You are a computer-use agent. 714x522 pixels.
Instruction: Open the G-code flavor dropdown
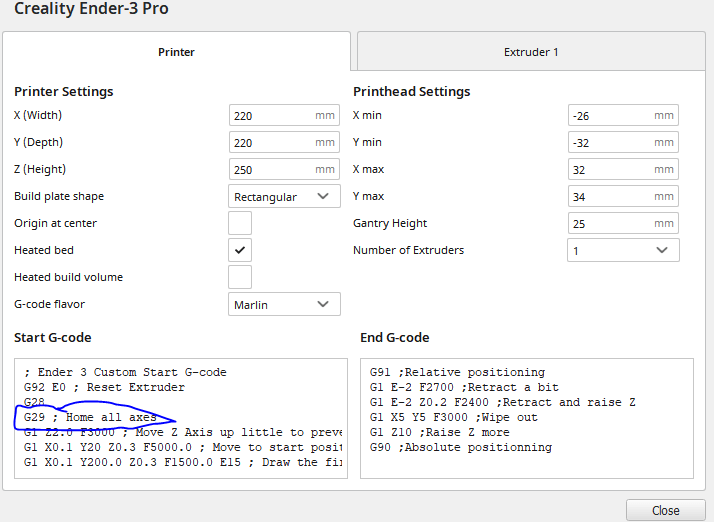point(284,304)
